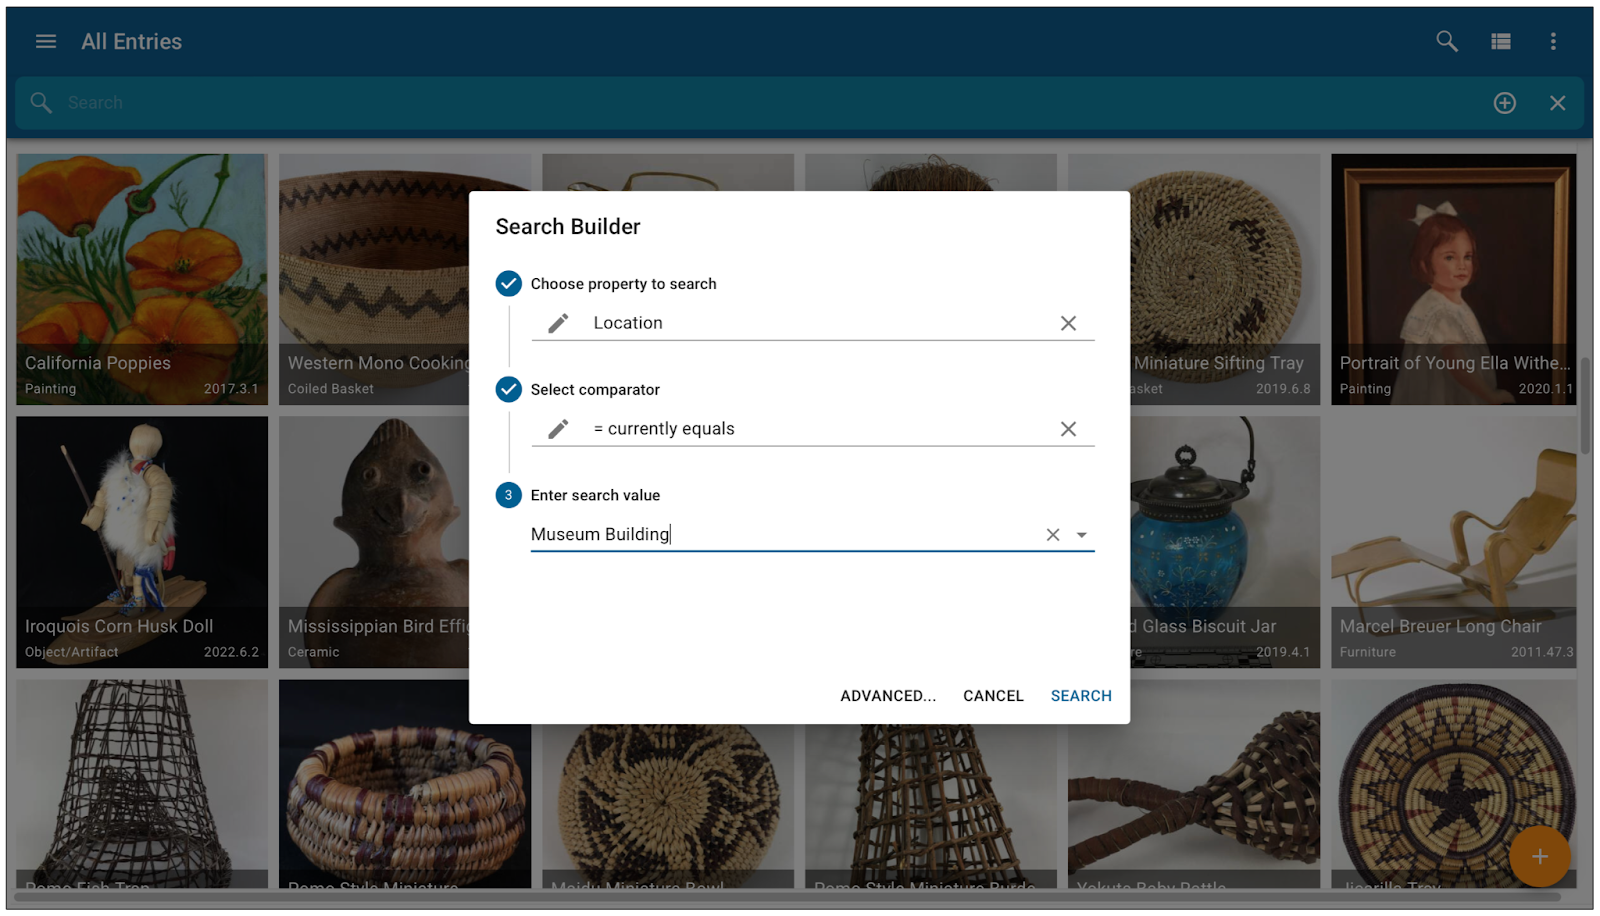Click accession number 2017.3.1
Viewport: 1600px width, 916px height.
pyautogui.click(x=231, y=389)
